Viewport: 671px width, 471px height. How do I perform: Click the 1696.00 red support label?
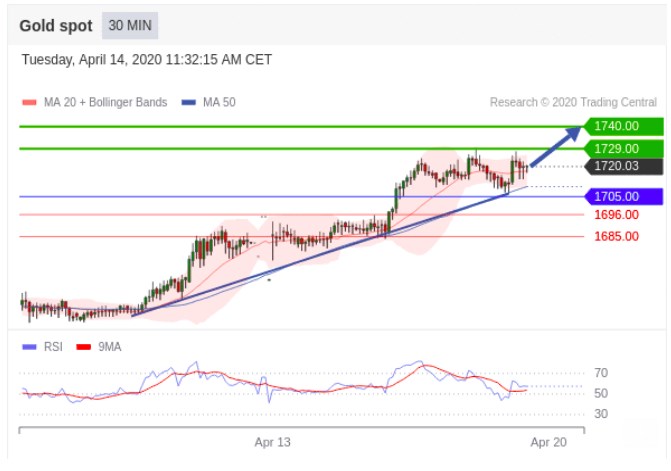(616, 215)
